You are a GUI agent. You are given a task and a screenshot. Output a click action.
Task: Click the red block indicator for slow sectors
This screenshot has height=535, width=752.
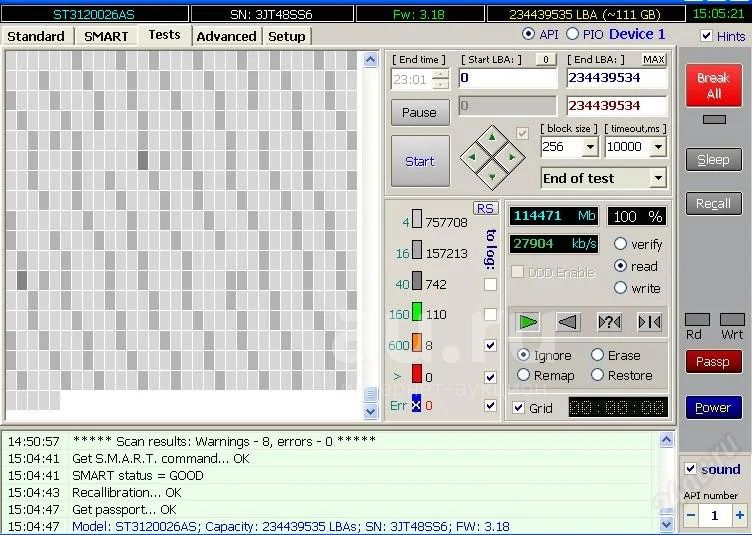coord(417,374)
